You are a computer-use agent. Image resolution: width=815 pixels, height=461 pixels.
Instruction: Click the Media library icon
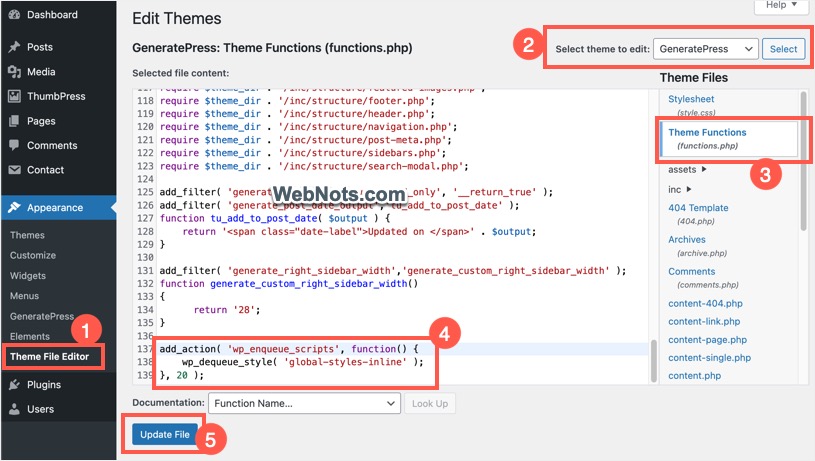14,72
